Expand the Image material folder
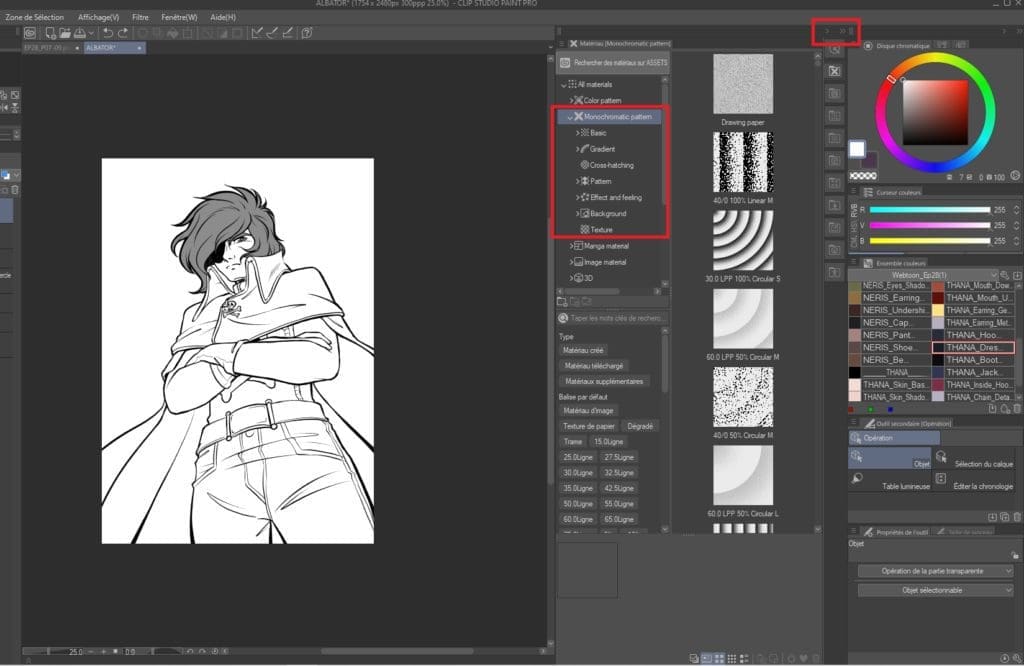1024x666 pixels. tap(571, 262)
